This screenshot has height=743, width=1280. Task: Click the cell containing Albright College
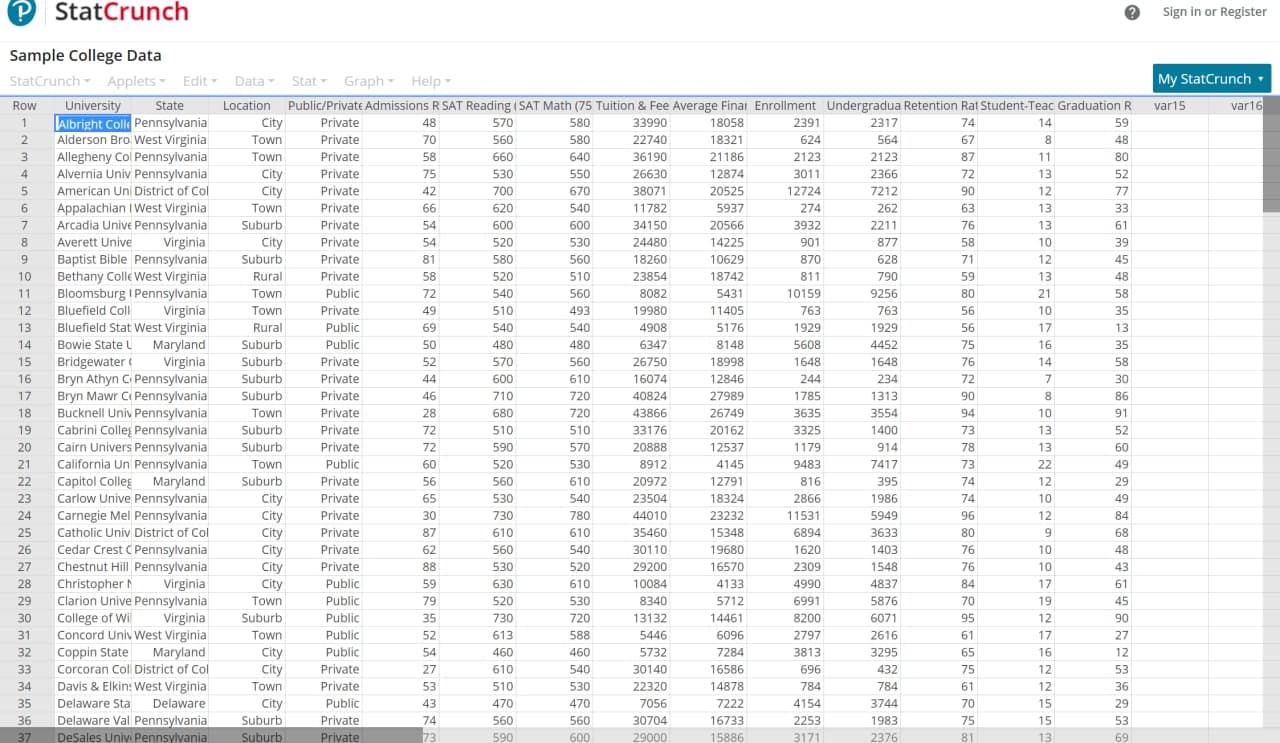coord(92,123)
